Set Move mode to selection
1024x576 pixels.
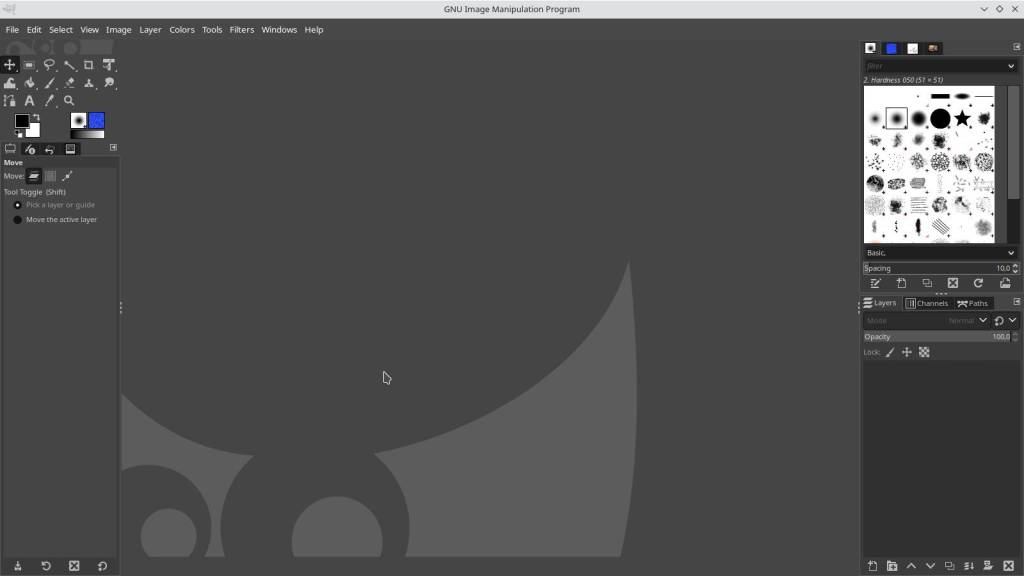click(x=50, y=176)
